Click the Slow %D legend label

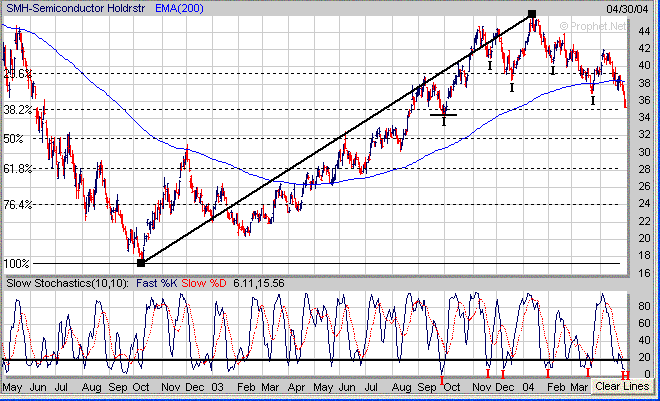(204, 283)
